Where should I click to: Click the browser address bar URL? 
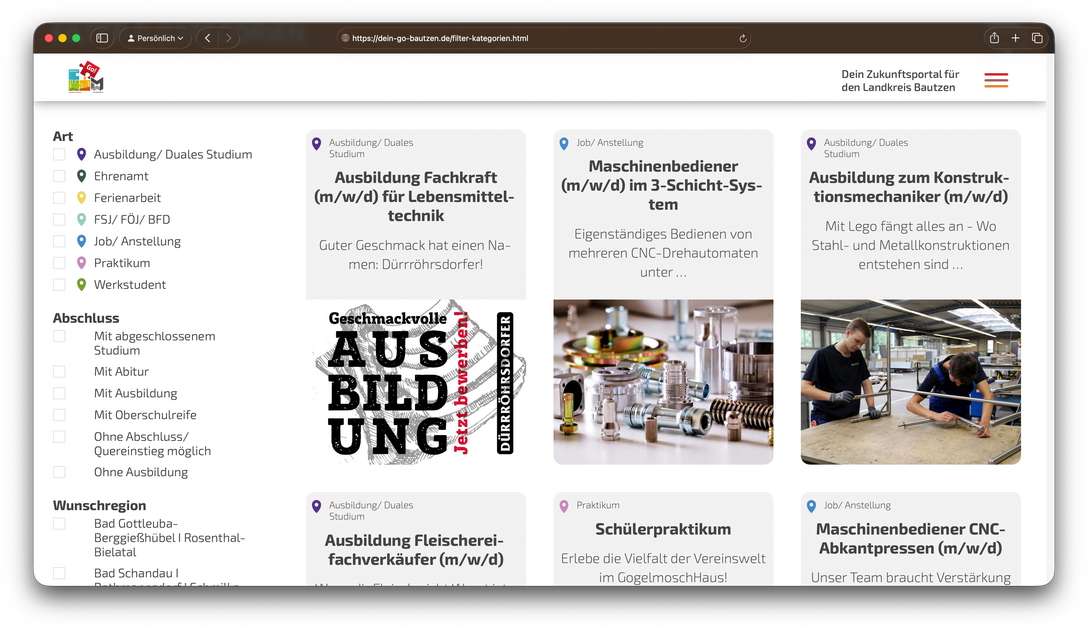440,39
